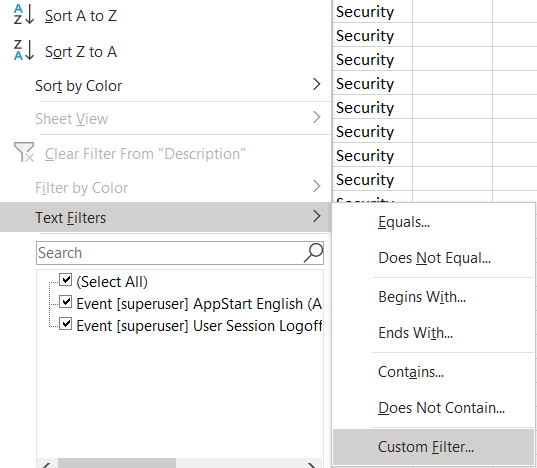Choose the Begins With... filter
The height and width of the screenshot is (468, 537).
[422, 297]
